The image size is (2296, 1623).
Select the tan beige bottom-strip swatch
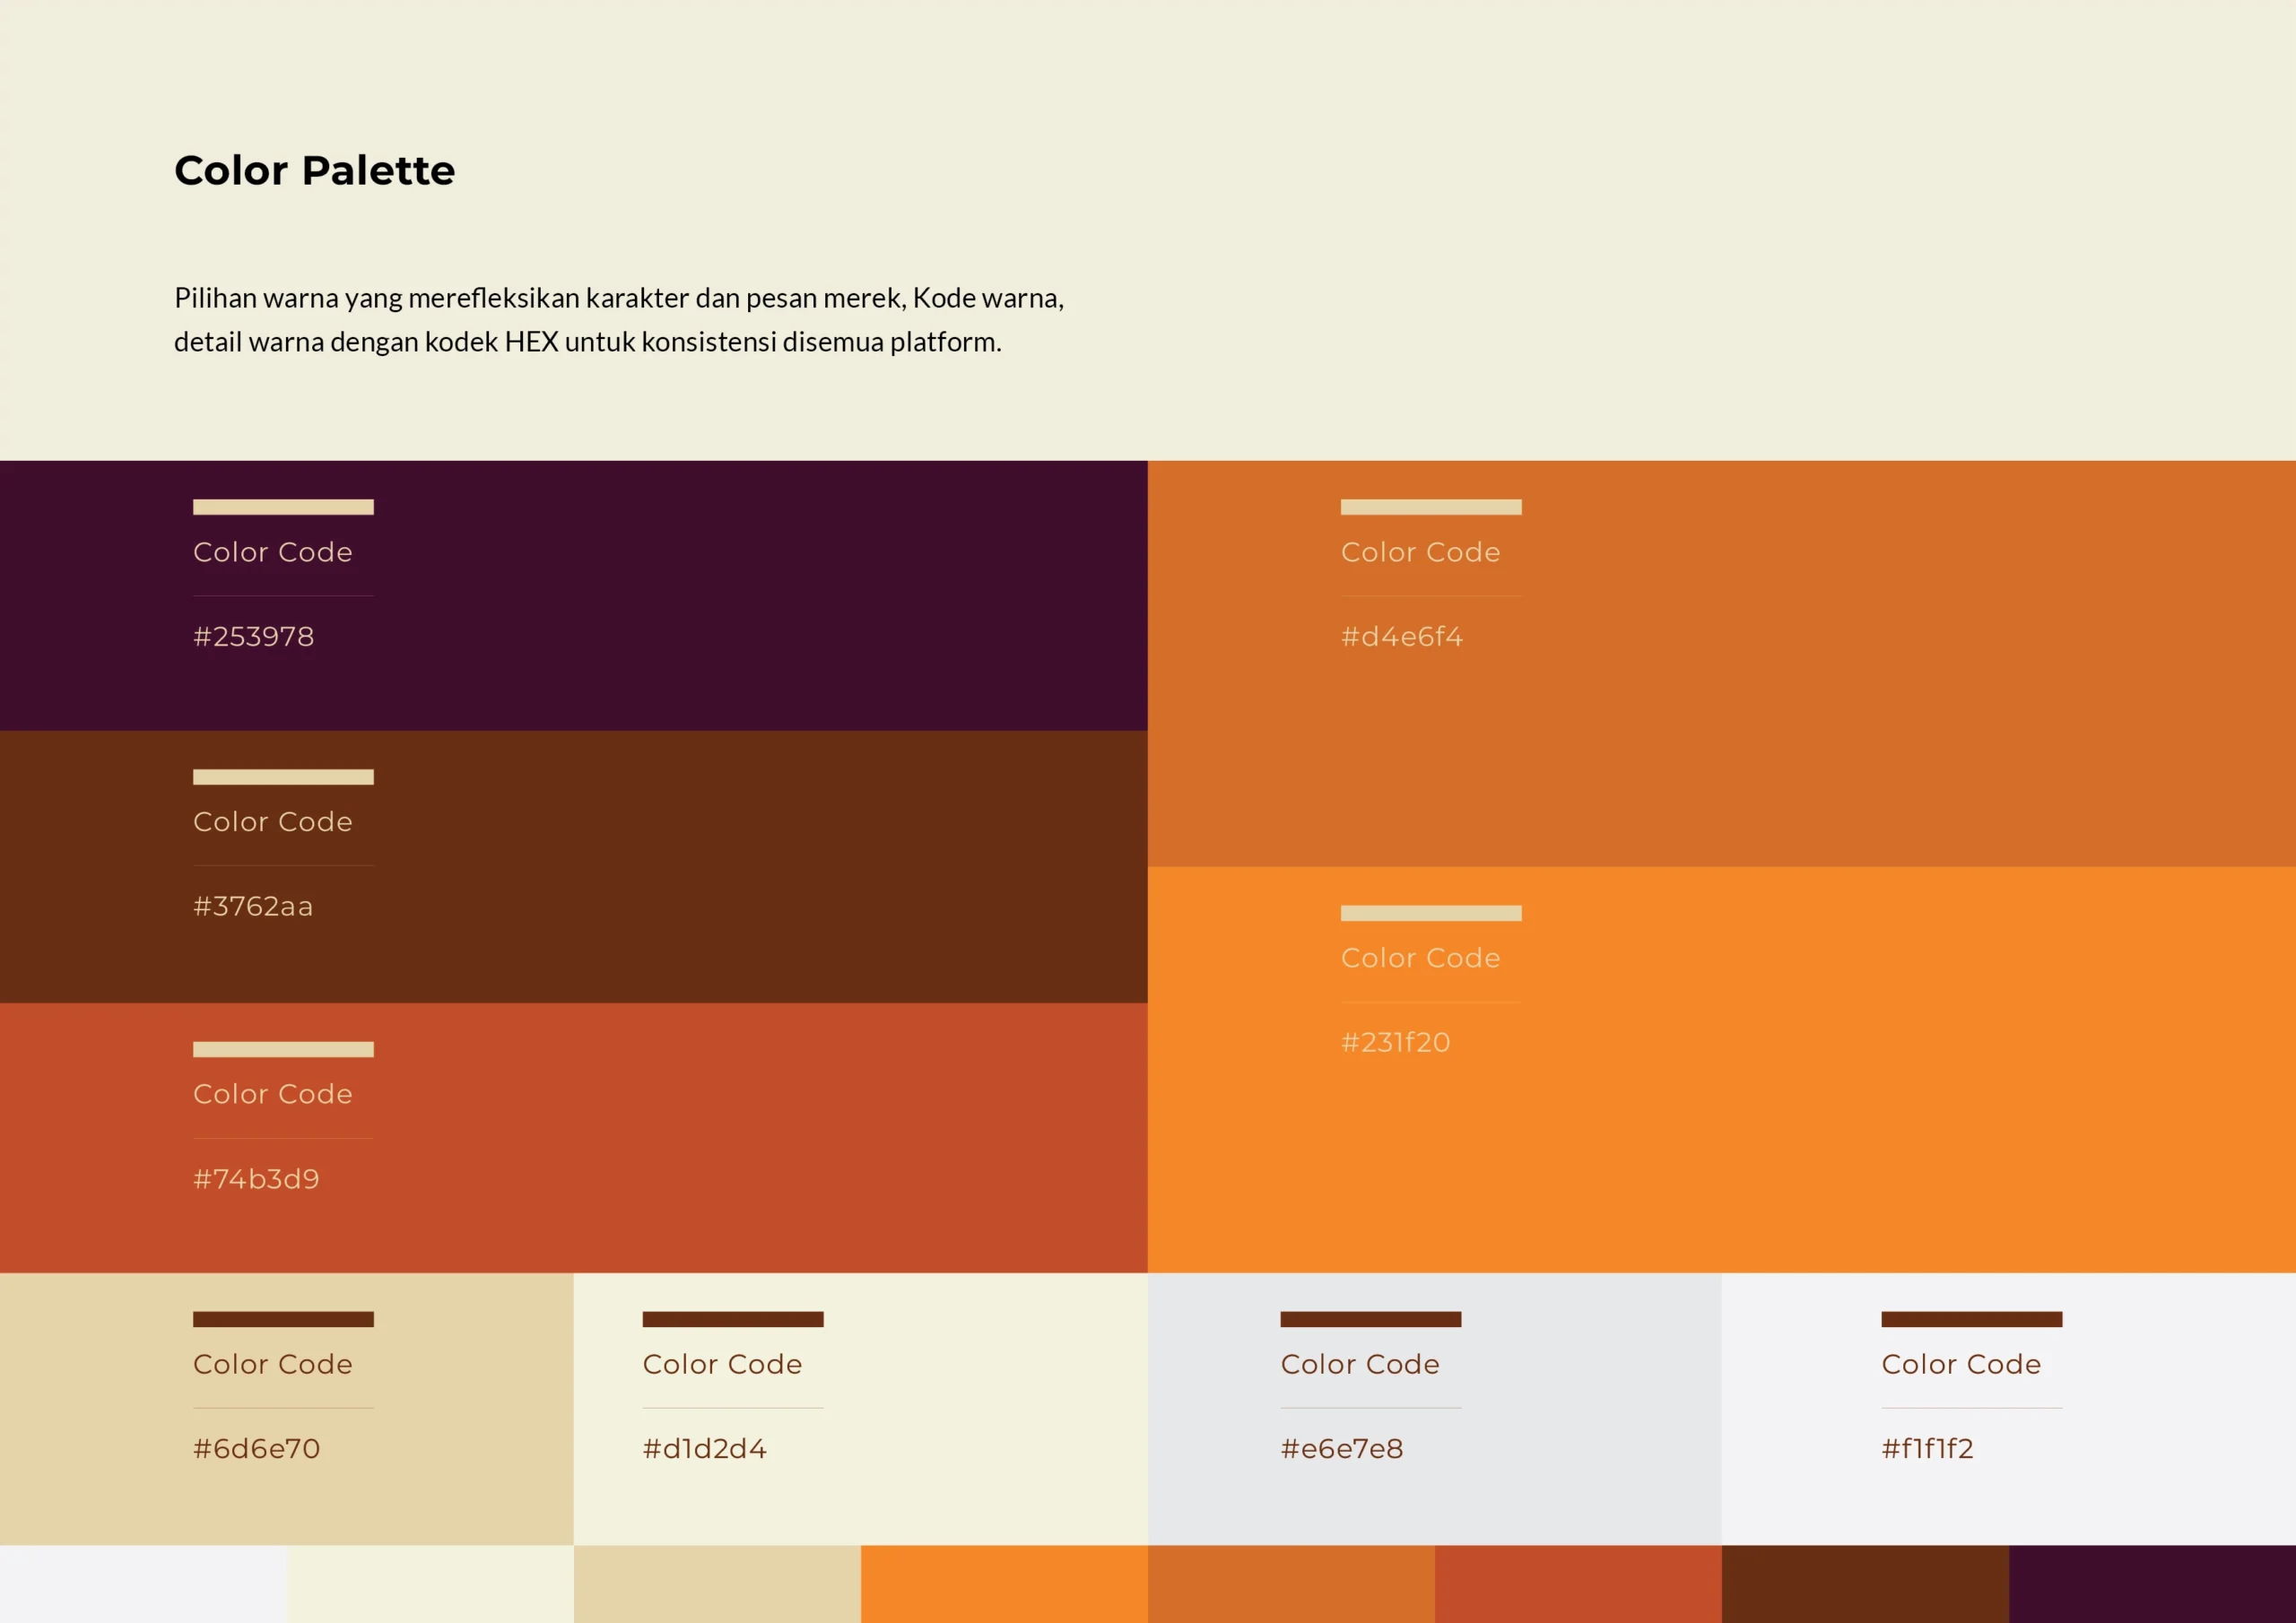click(717, 1584)
